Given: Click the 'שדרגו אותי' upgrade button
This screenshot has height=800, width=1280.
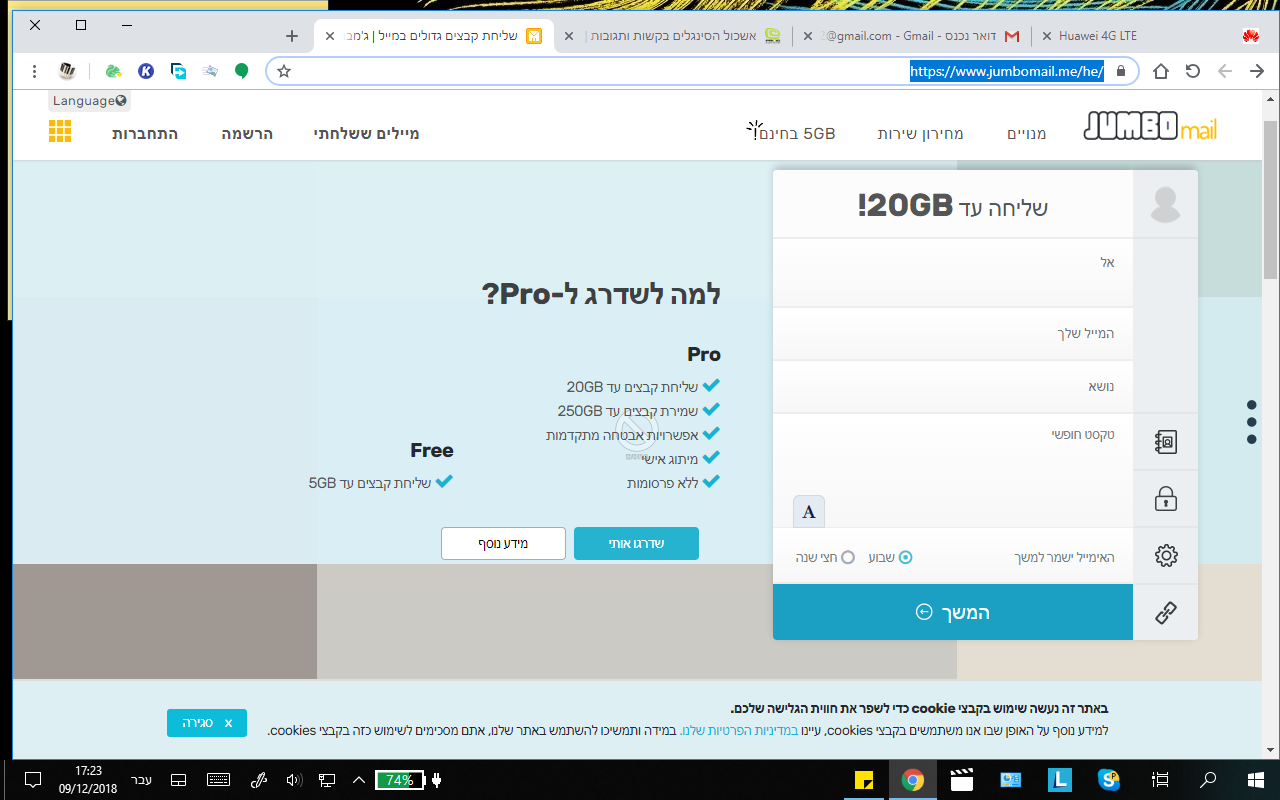Looking at the screenshot, I should [x=636, y=544].
